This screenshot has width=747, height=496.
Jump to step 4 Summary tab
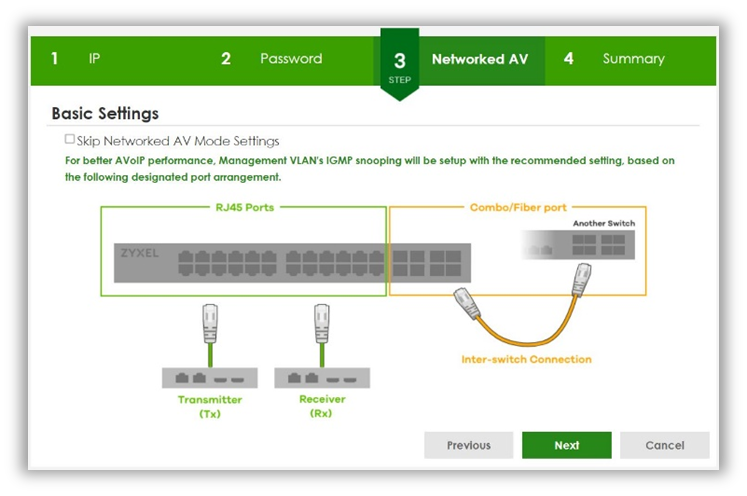(632, 59)
